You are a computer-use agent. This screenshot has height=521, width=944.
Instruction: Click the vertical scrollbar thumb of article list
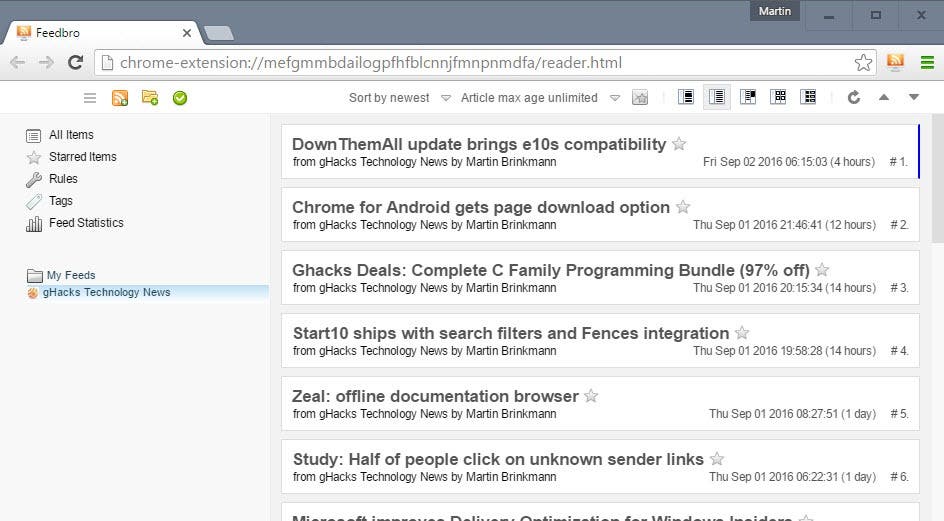(937, 178)
